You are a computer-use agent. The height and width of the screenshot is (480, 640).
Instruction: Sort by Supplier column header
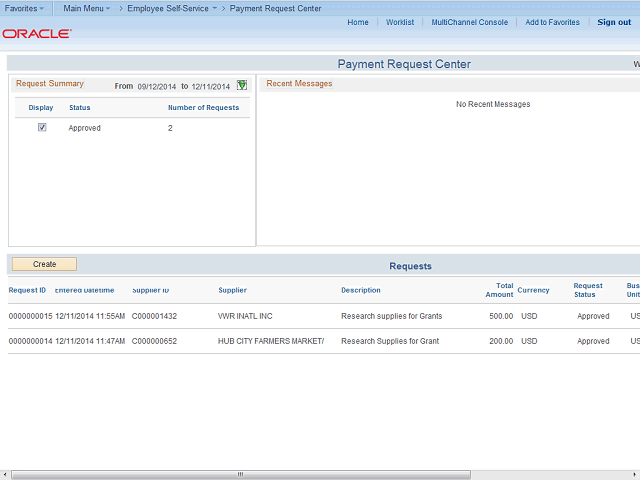coord(232,290)
